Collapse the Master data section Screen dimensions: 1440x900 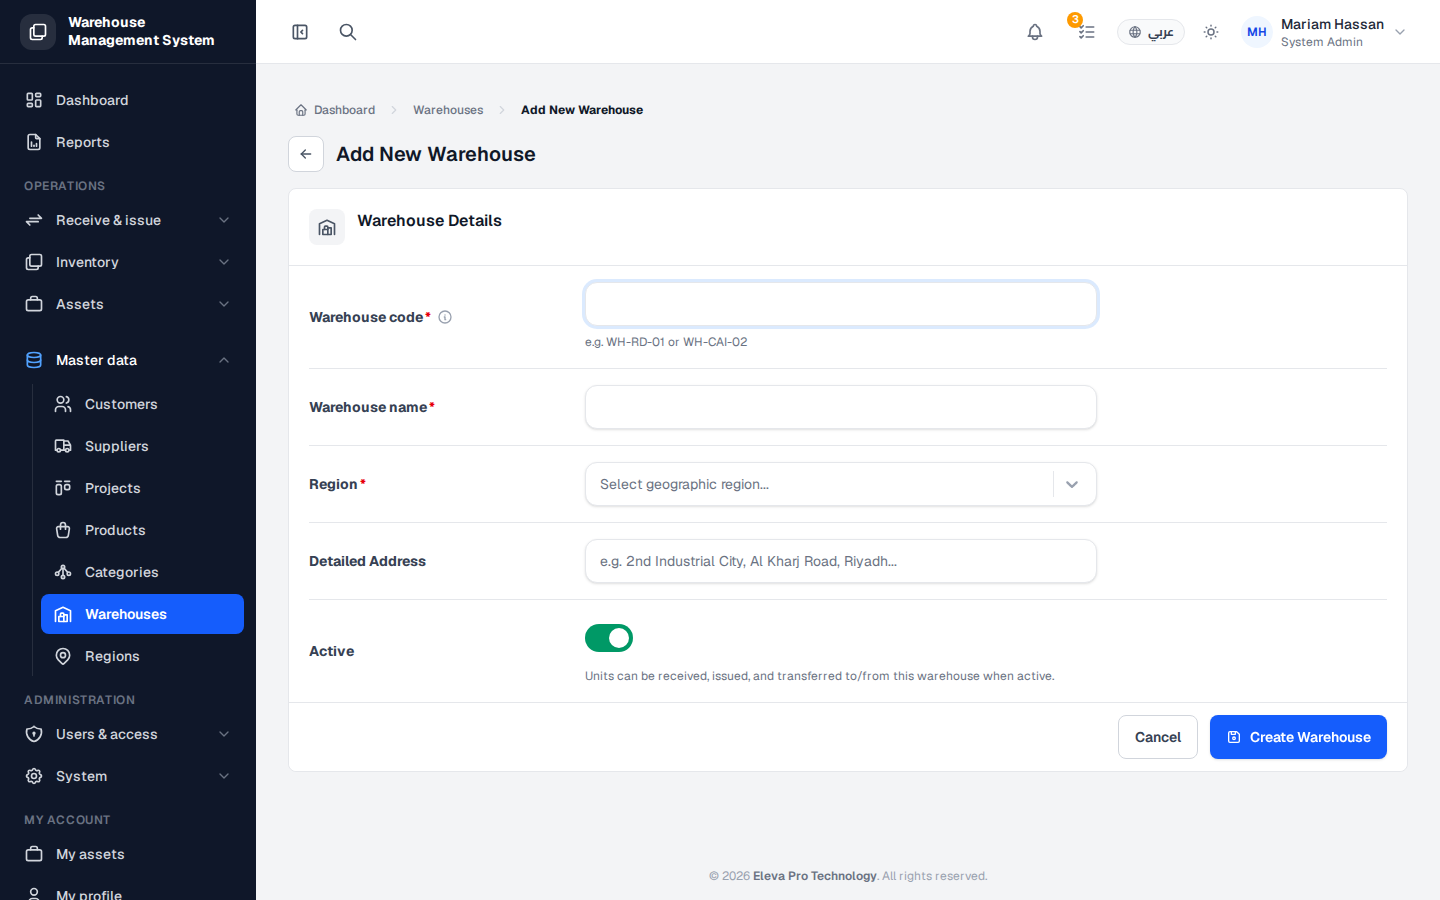tap(128, 360)
